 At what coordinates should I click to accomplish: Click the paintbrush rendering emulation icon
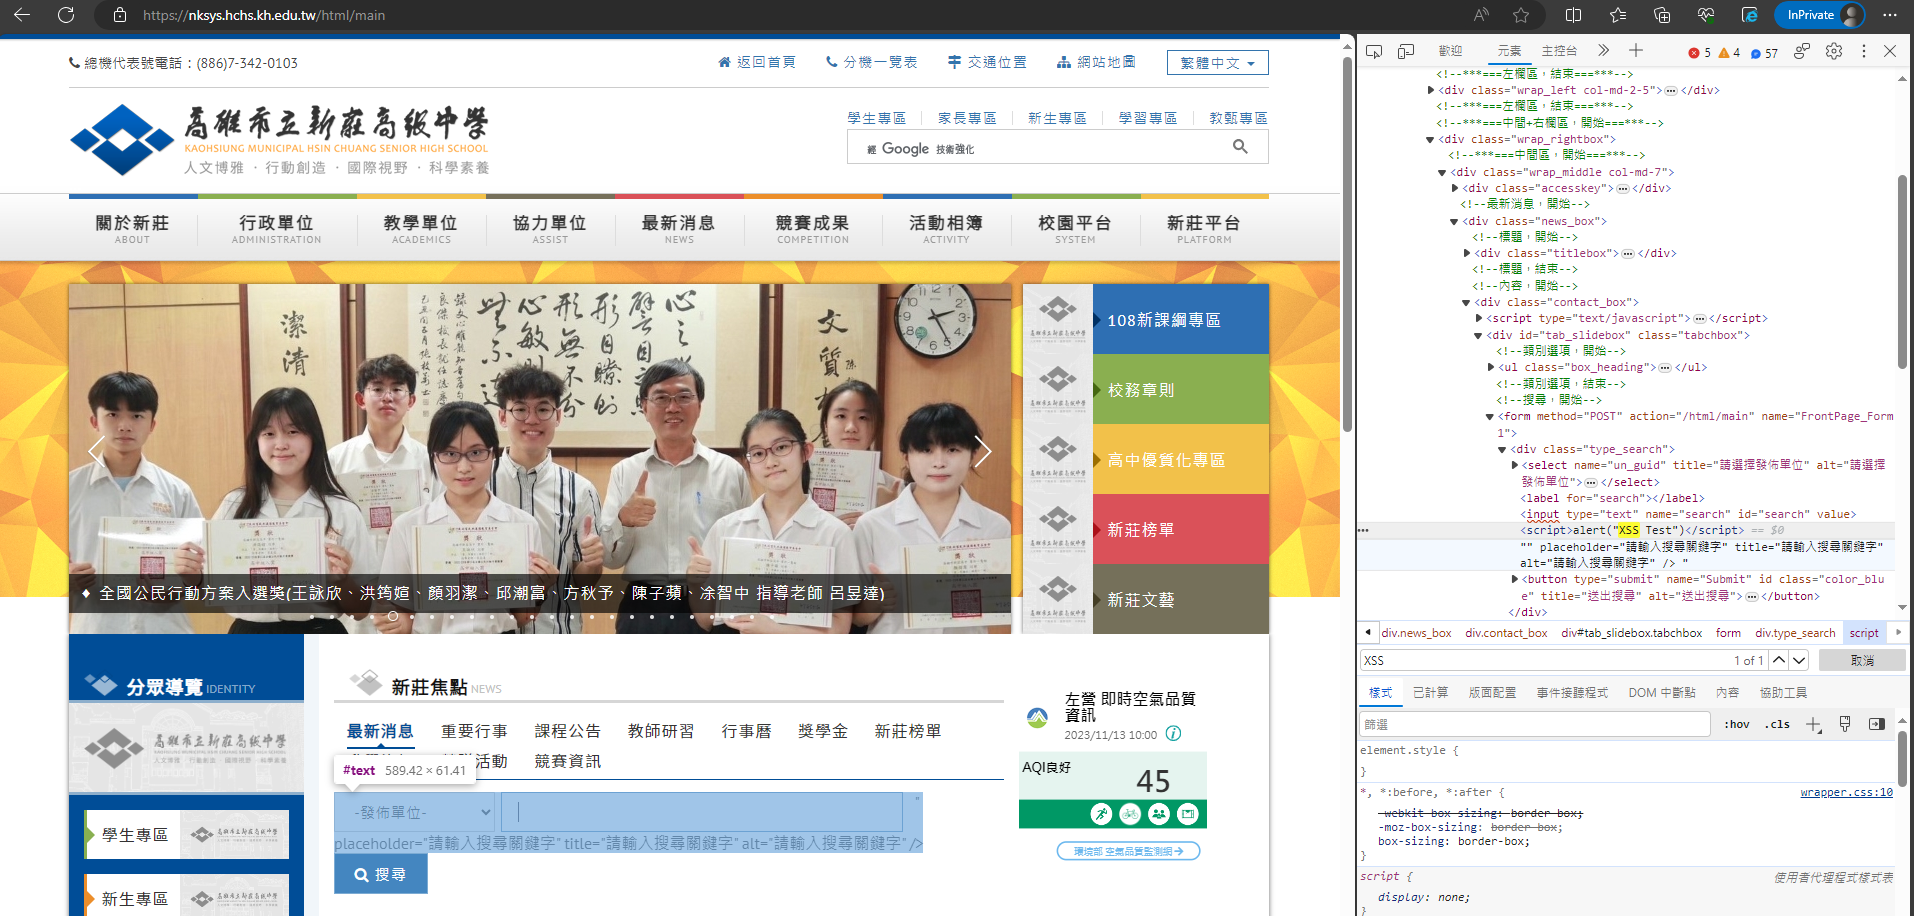[x=1845, y=724]
